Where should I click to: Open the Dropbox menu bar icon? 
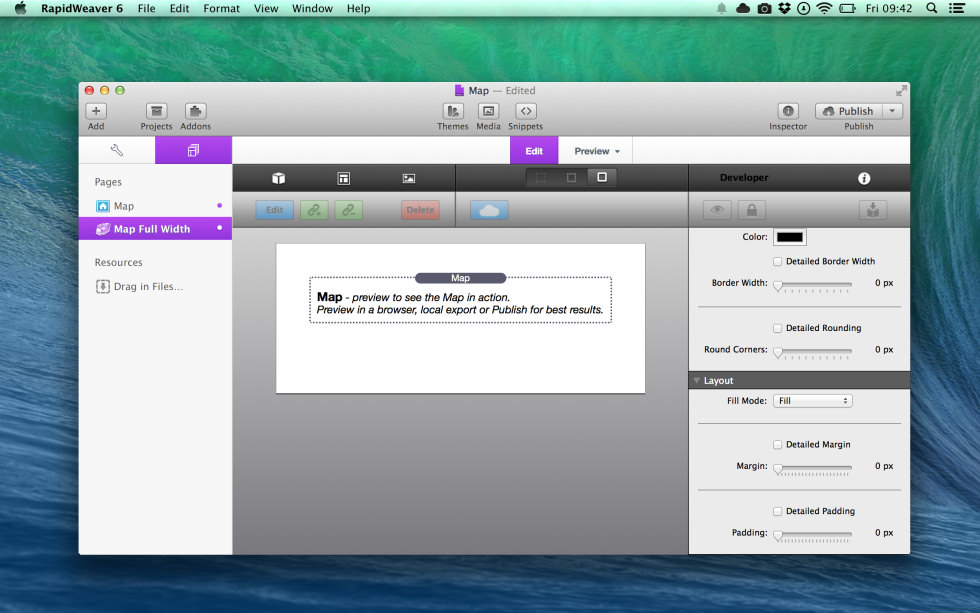click(x=784, y=8)
